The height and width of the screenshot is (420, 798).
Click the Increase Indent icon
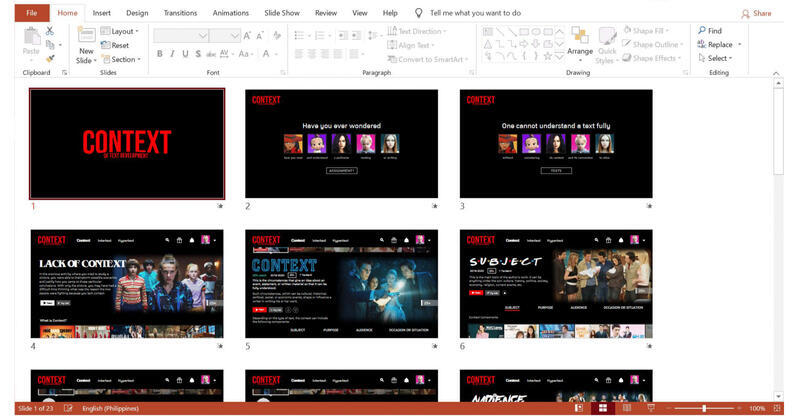pos(356,35)
